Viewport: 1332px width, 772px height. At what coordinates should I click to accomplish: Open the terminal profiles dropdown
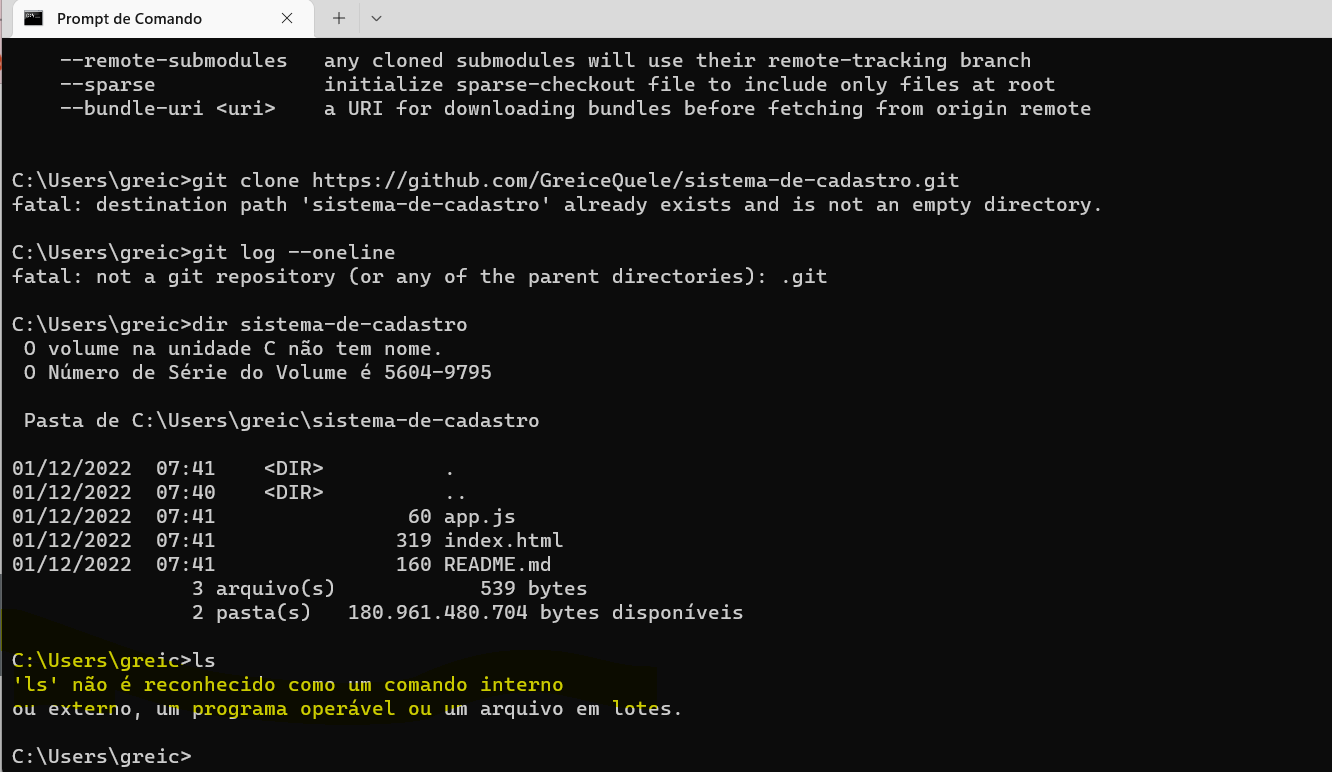(x=377, y=18)
